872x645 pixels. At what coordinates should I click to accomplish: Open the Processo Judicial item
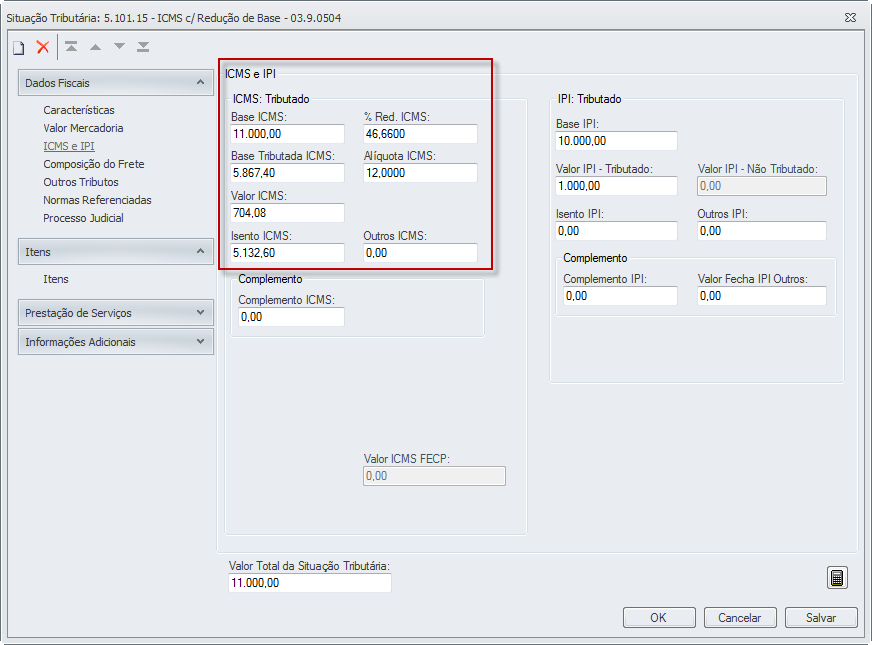83,218
